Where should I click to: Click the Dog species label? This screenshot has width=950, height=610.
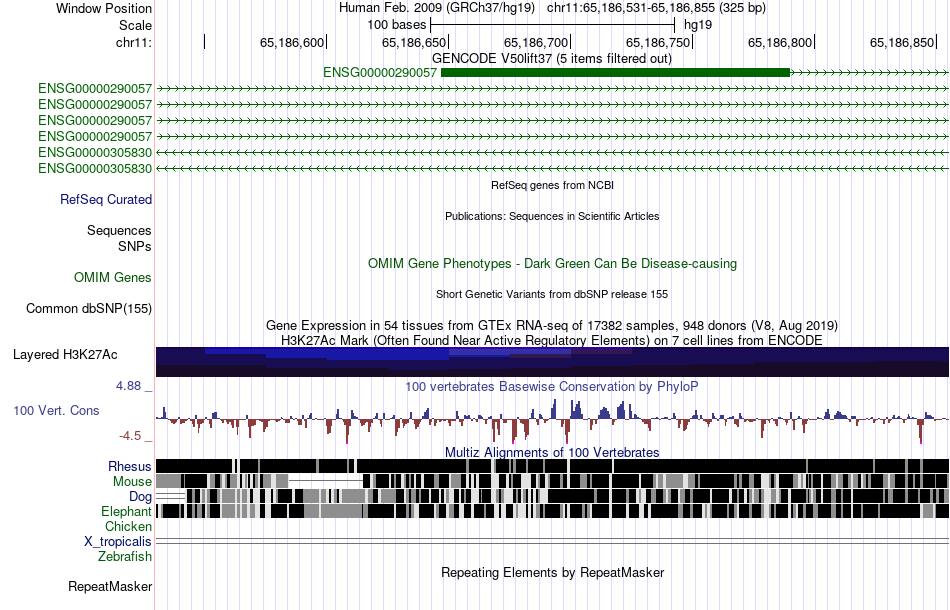click(141, 497)
